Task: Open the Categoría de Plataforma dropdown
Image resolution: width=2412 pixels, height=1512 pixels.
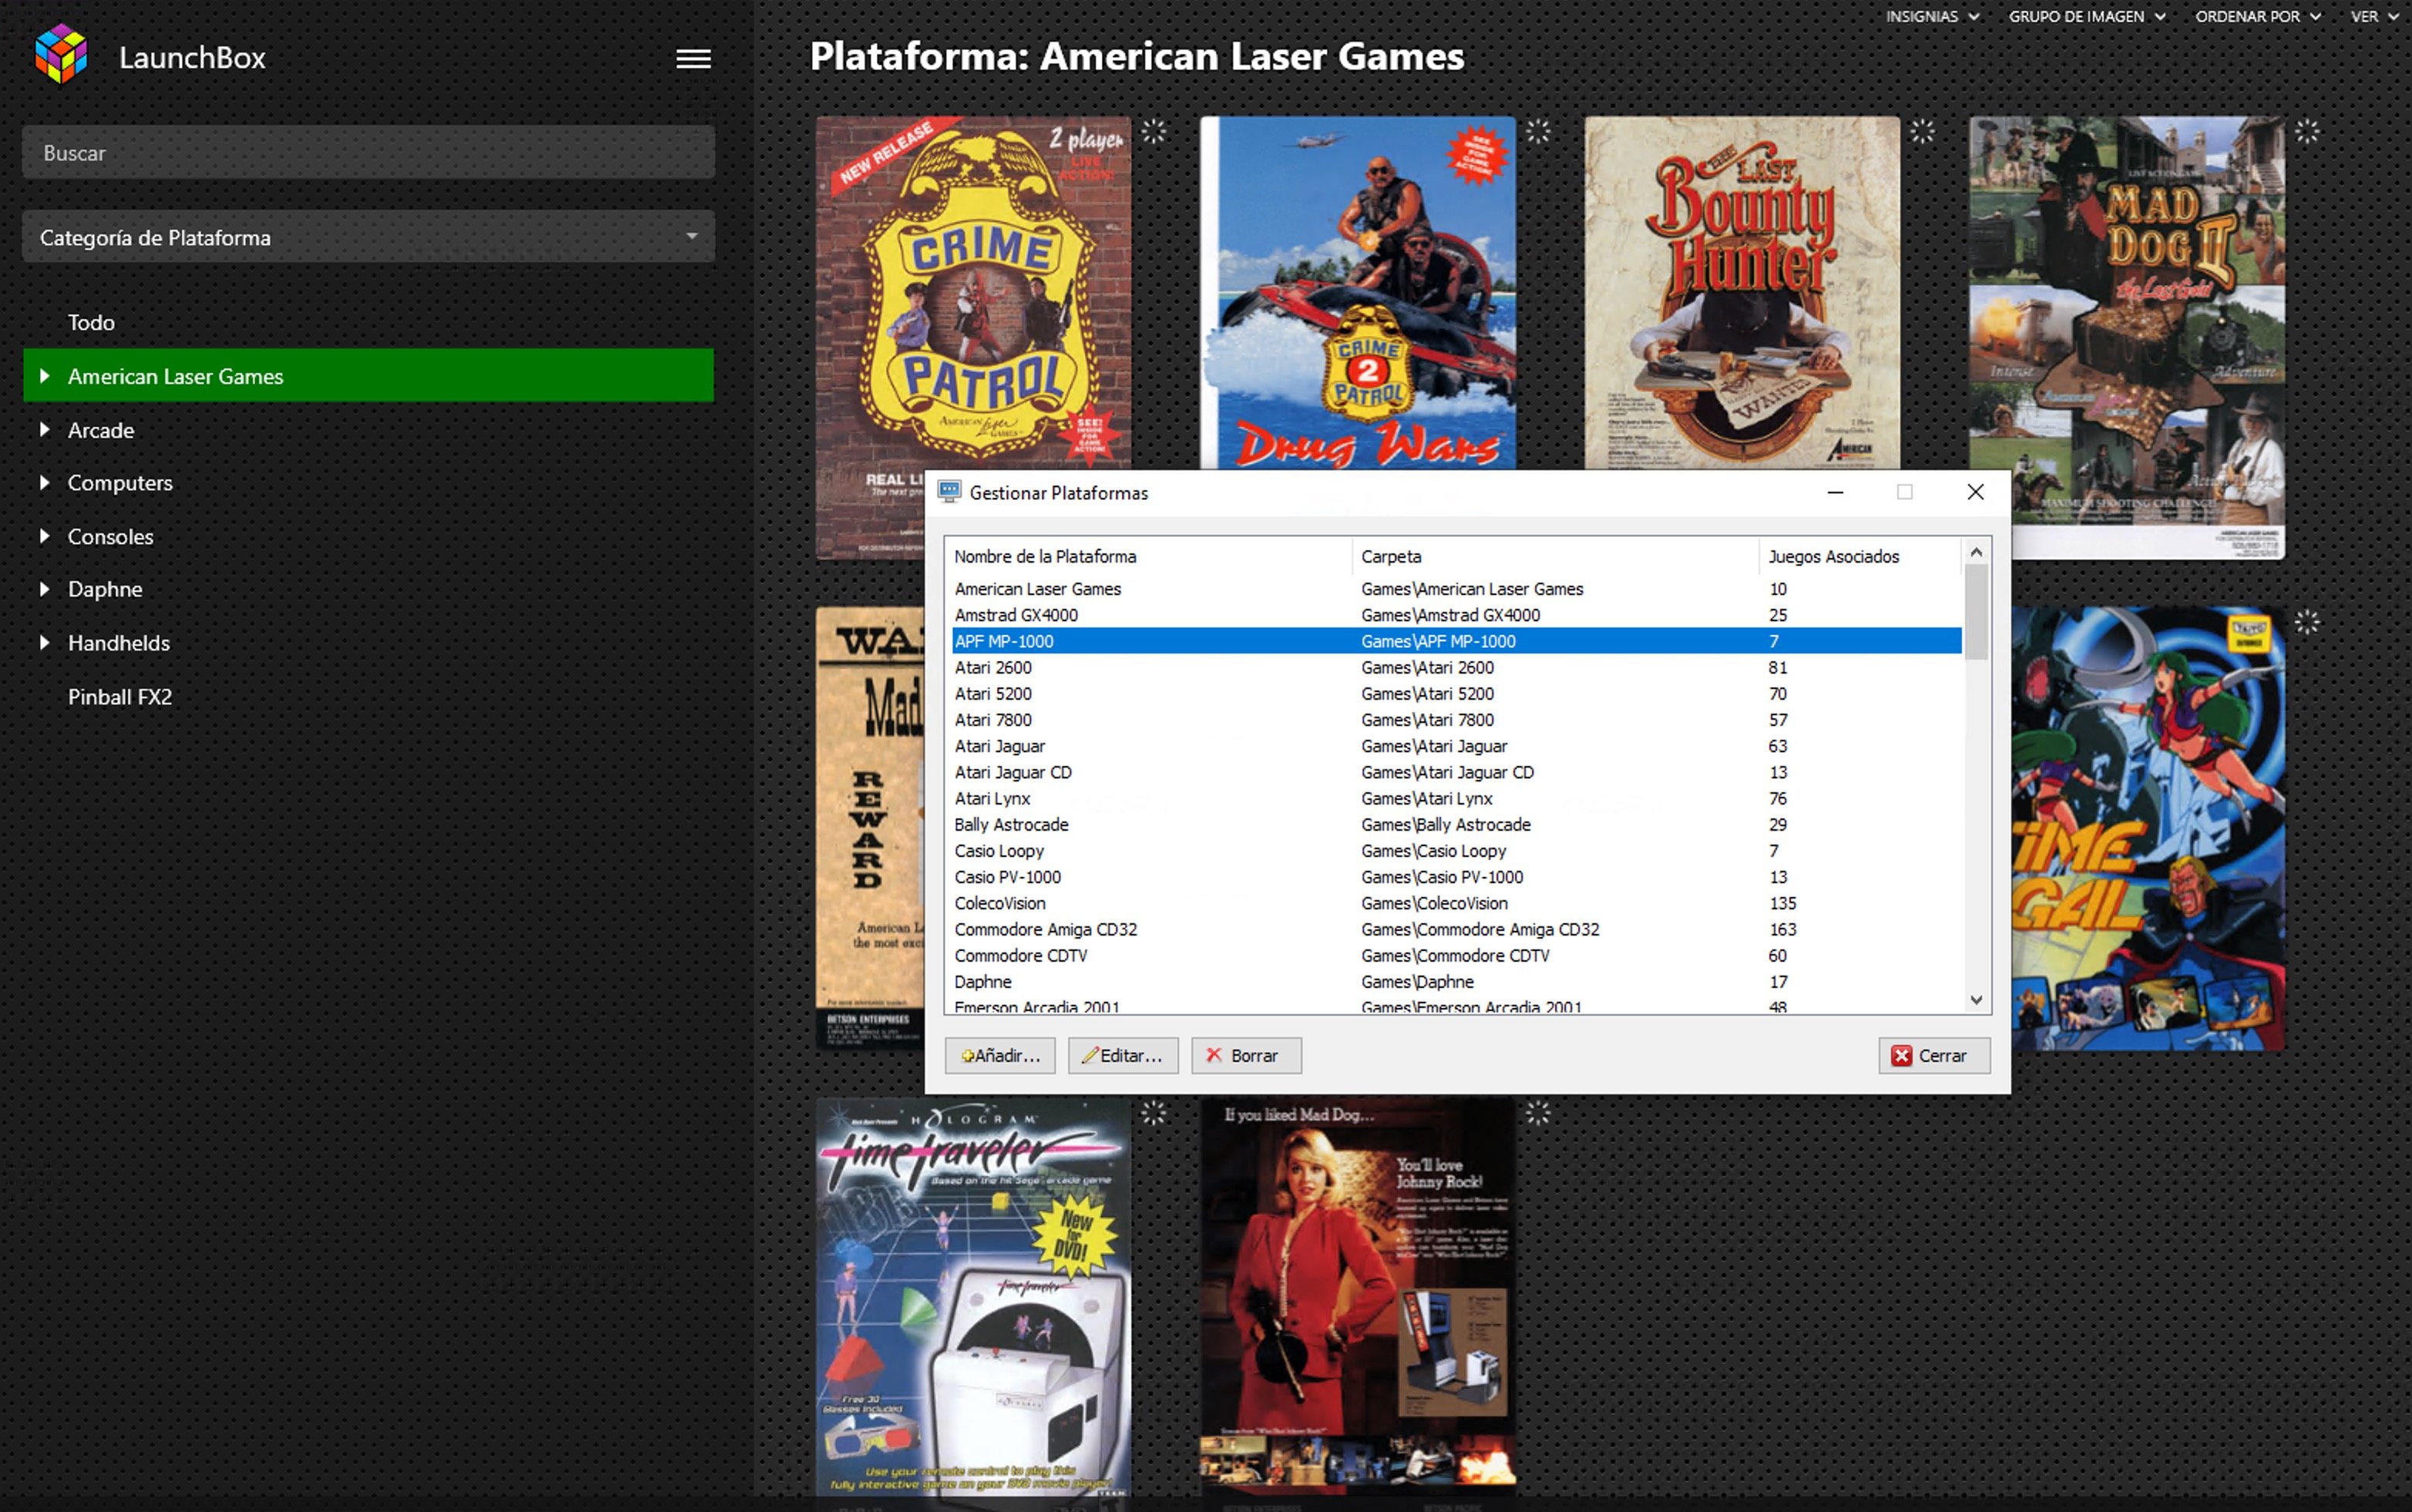Action: click(368, 237)
